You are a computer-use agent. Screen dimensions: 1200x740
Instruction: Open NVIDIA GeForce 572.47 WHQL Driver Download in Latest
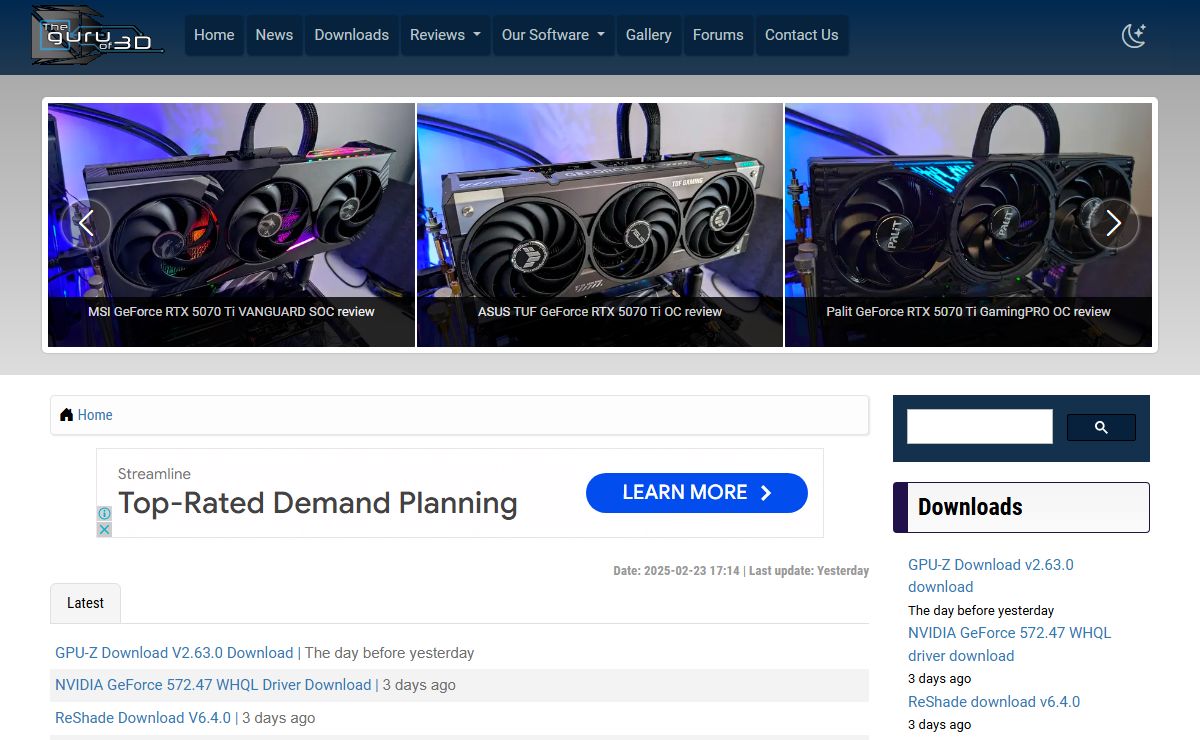213,685
